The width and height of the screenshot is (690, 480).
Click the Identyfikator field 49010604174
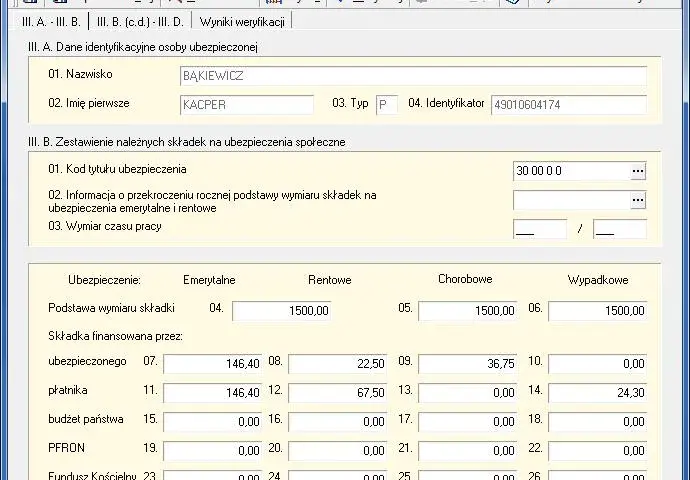click(x=569, y=105)
